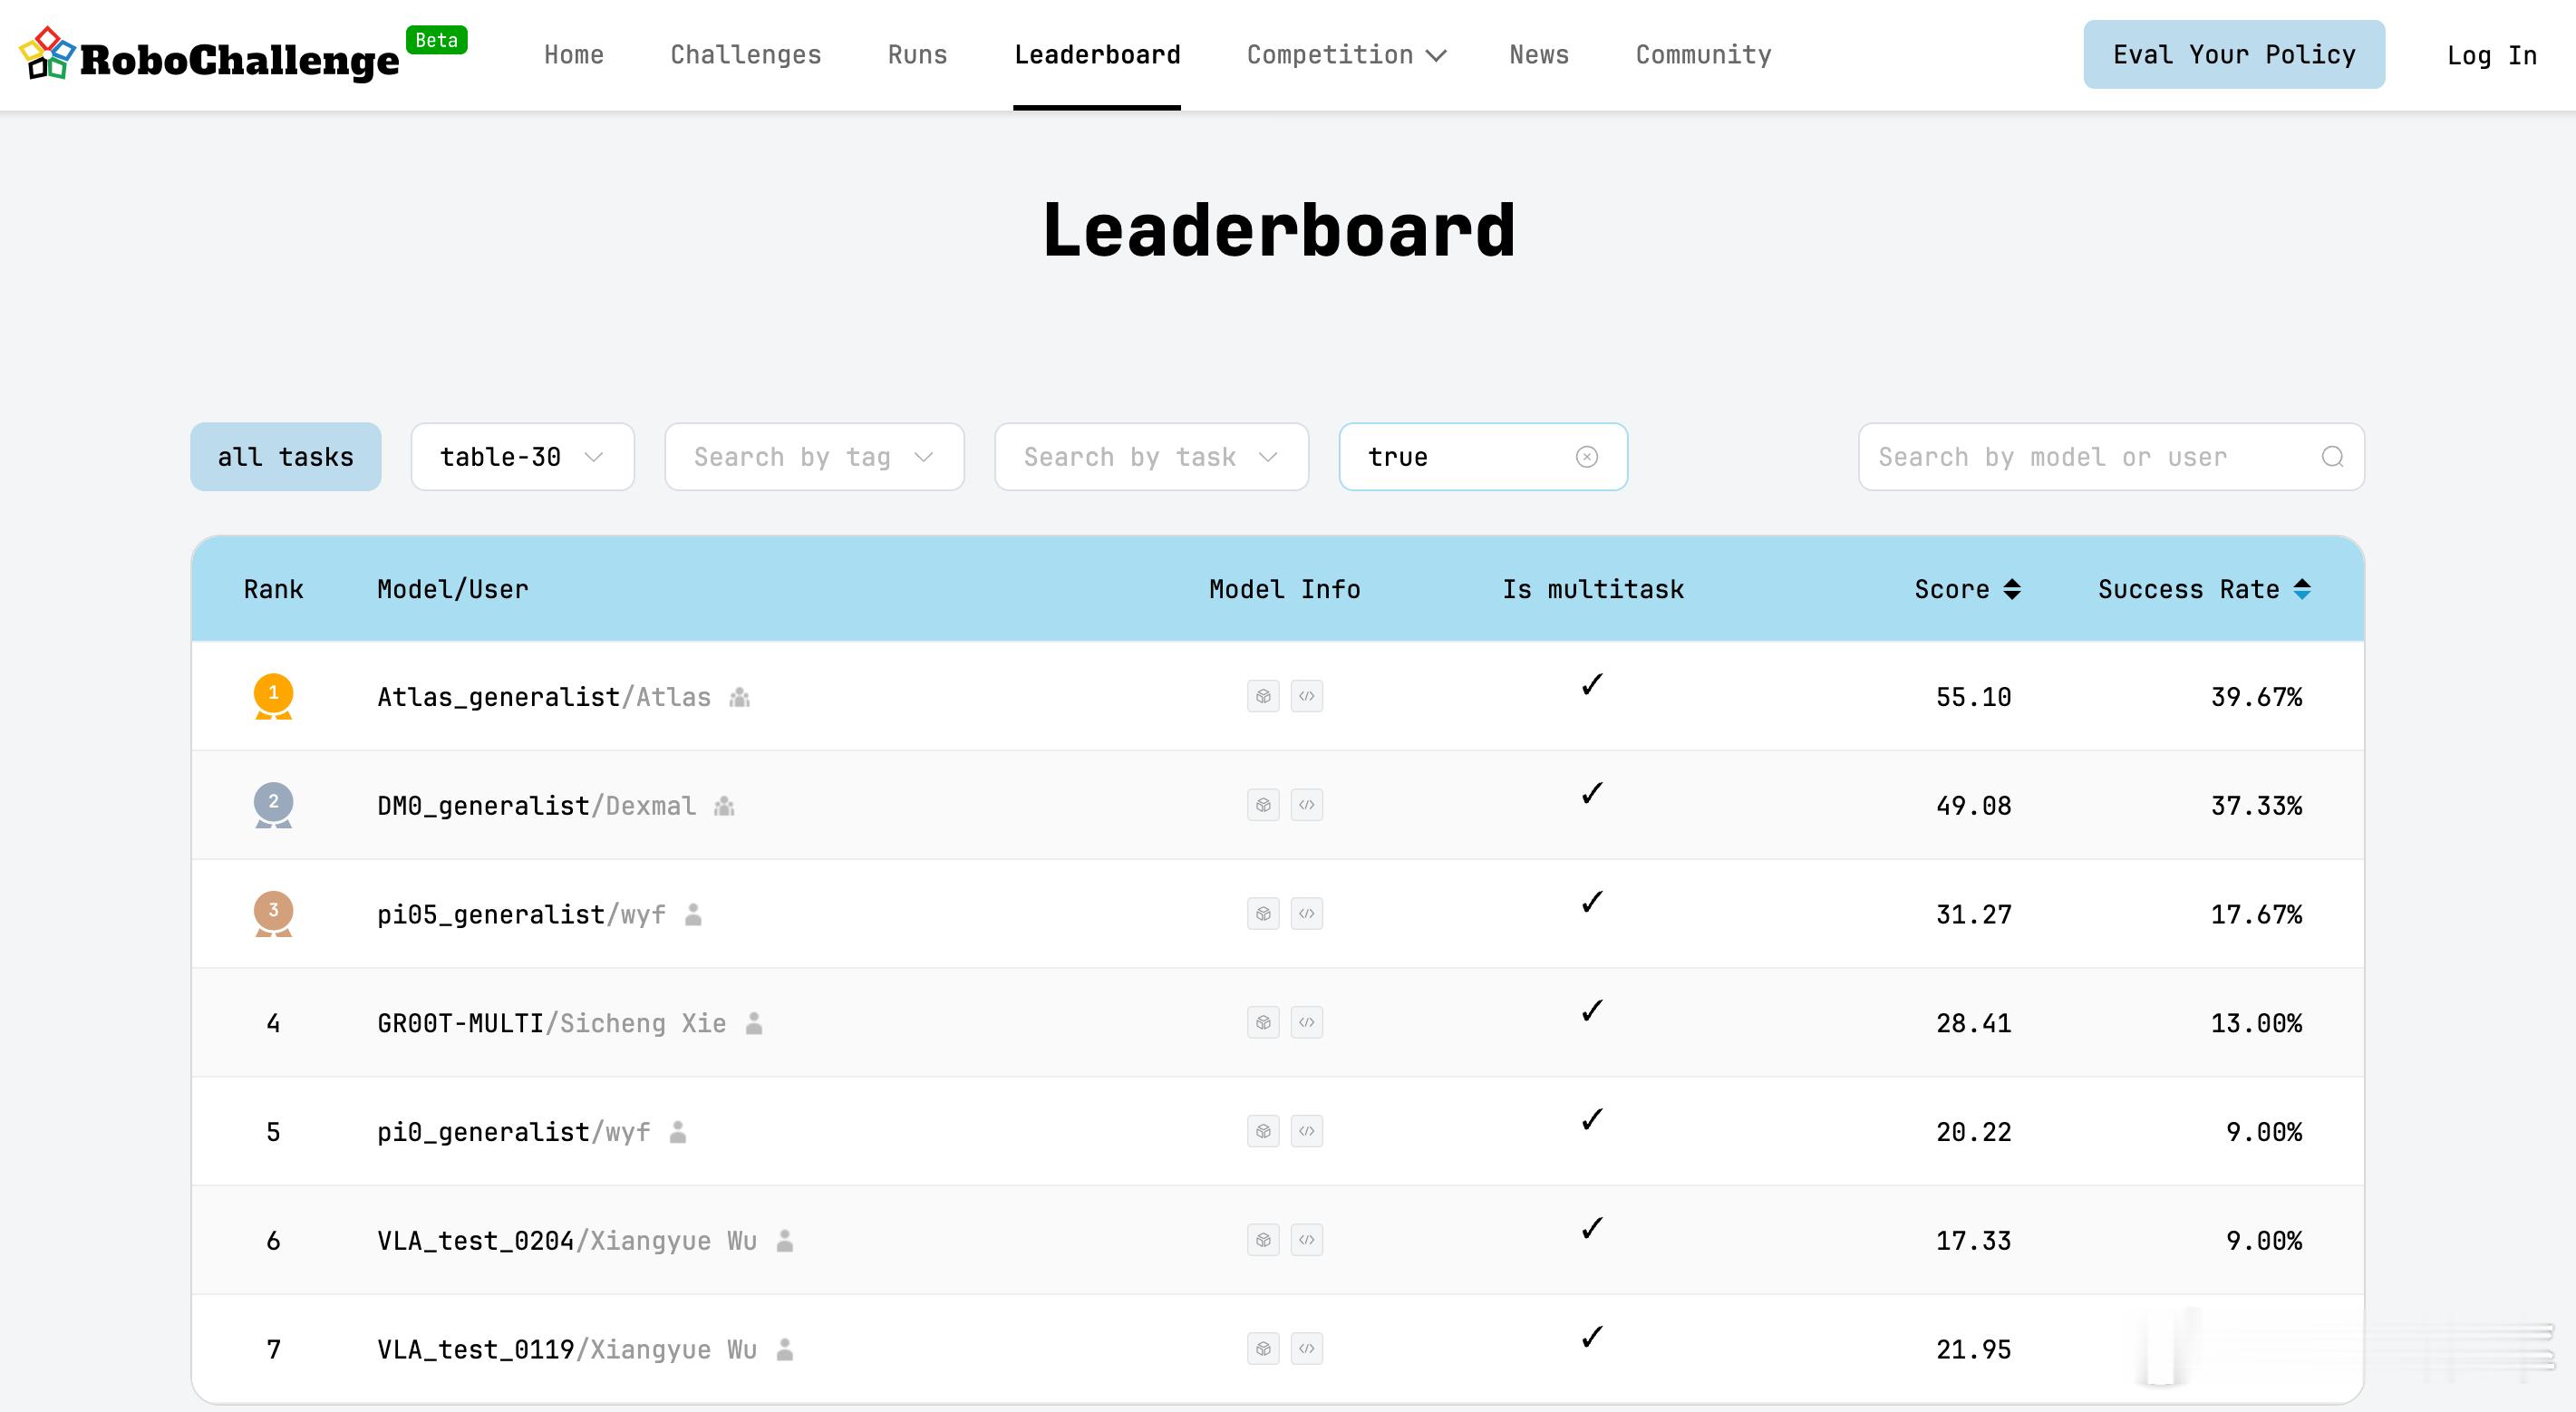Click the Log In link
Screen dimensions: 2576x1412
2491,55
